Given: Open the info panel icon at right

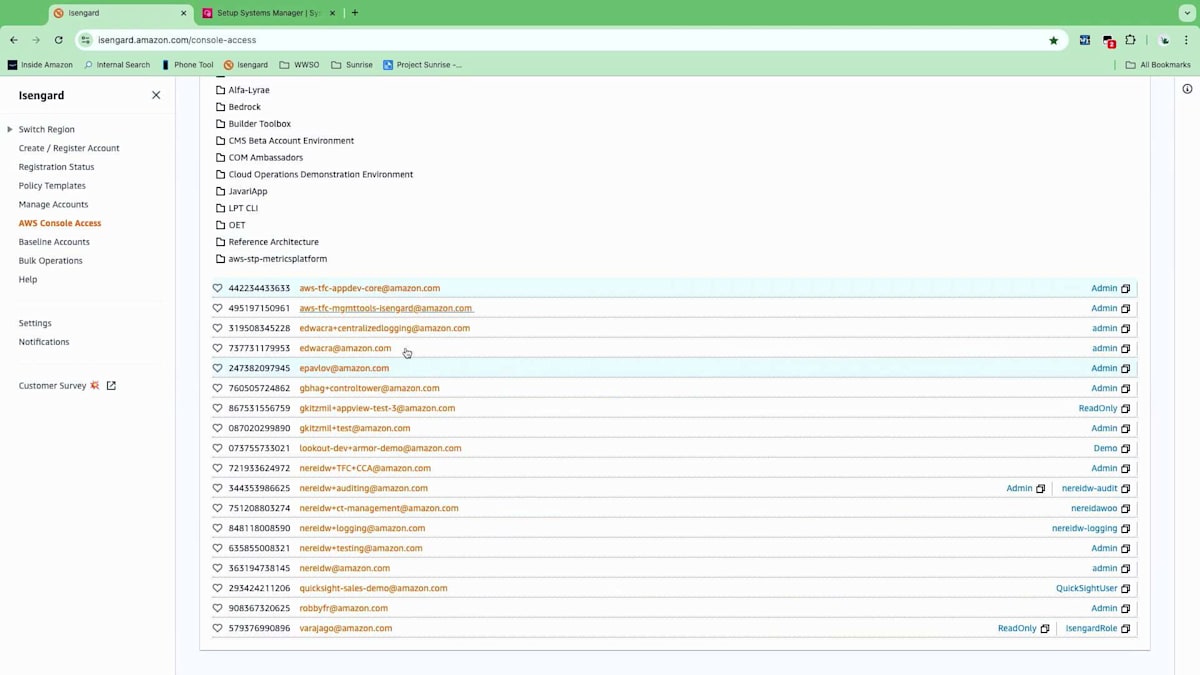Looking at the screenshot, I should click(x=1187, y=89).
